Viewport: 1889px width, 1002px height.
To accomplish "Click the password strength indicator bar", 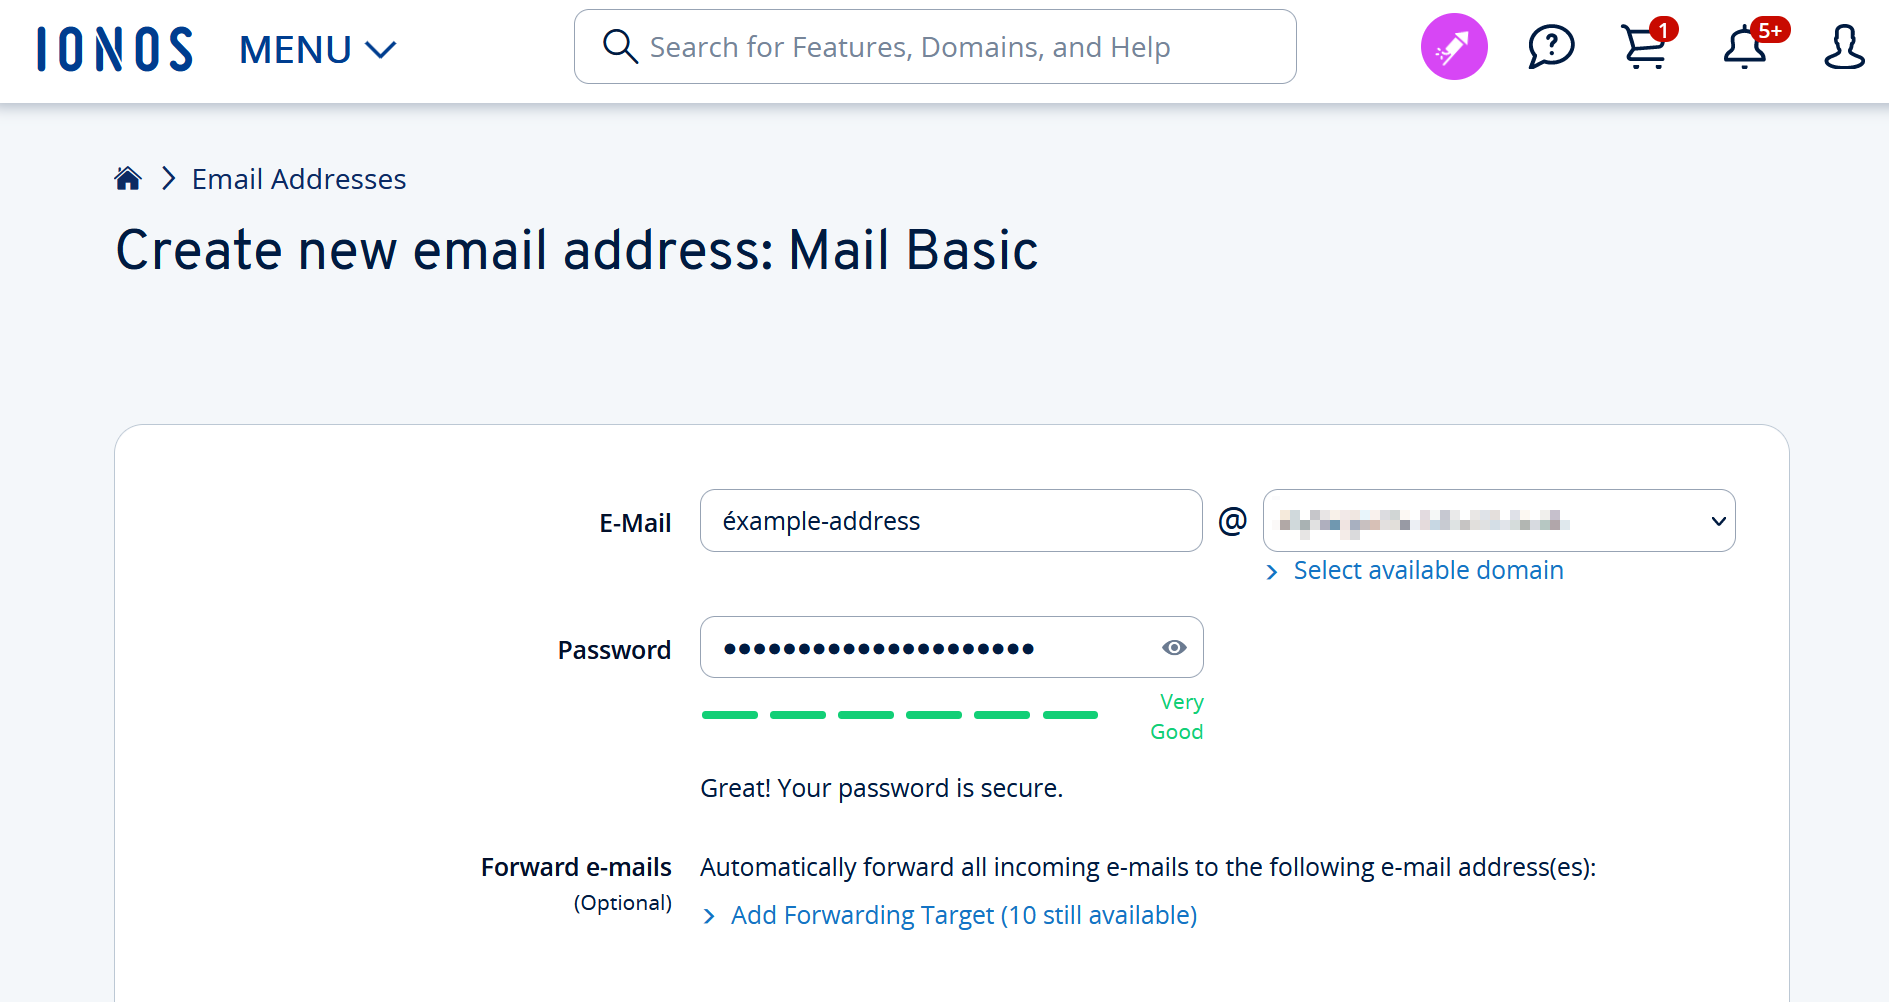I will coord(900,715).
